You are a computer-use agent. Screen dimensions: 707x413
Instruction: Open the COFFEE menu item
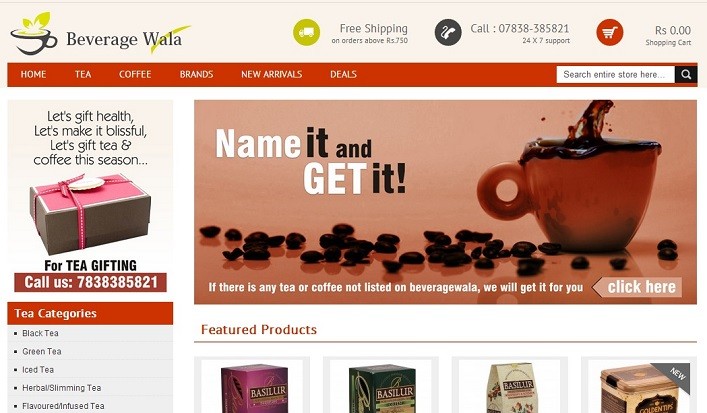(x=135, y=74)
